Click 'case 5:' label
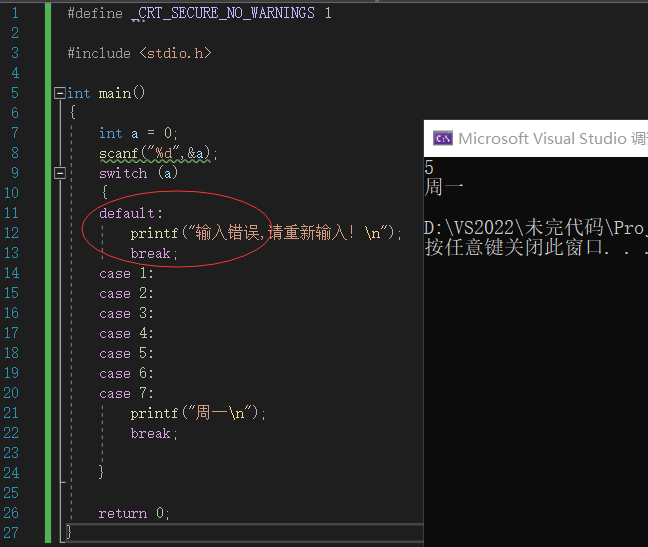The width and height of the screenshot is (648, 547). (126, 353)
